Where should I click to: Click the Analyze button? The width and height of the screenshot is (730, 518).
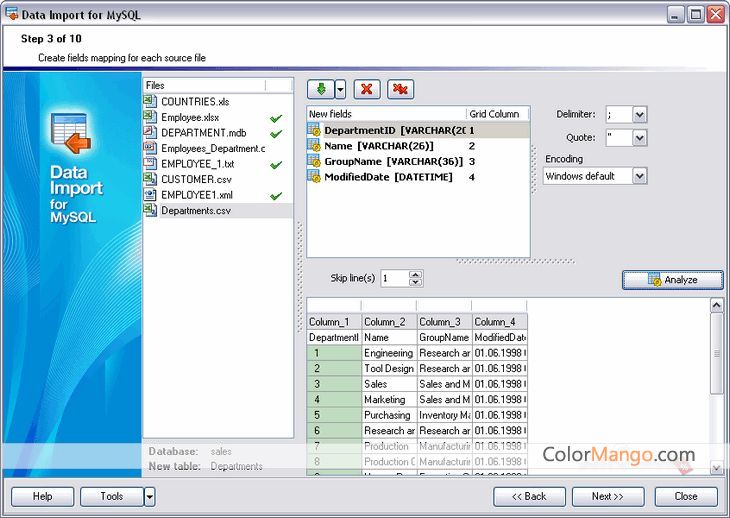[673, 280]
